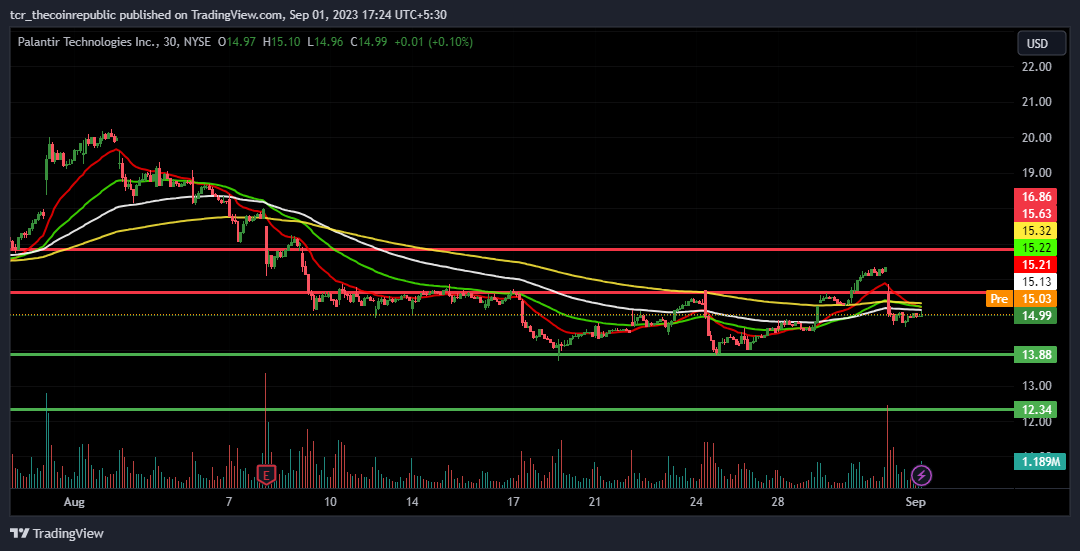Viewport: 1080px width, 551px height.
Task: Click the 21.00 price axis value
Action: (1037, 102)
